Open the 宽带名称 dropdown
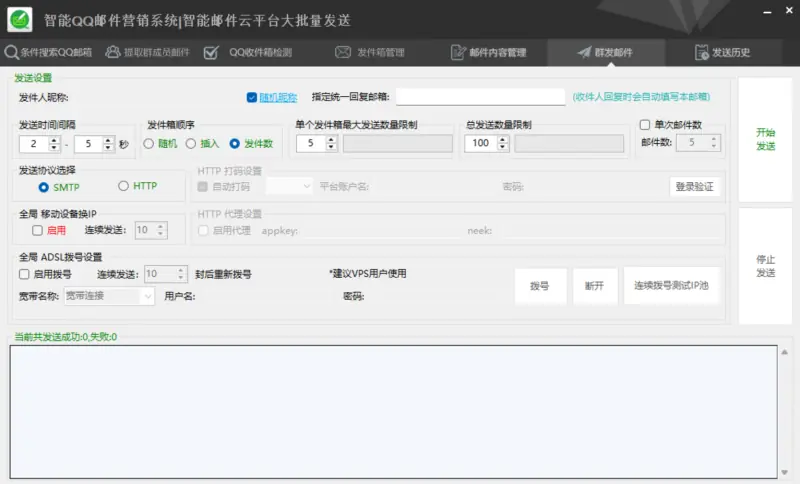The image size is (800, 484). (x=109, y=296)
